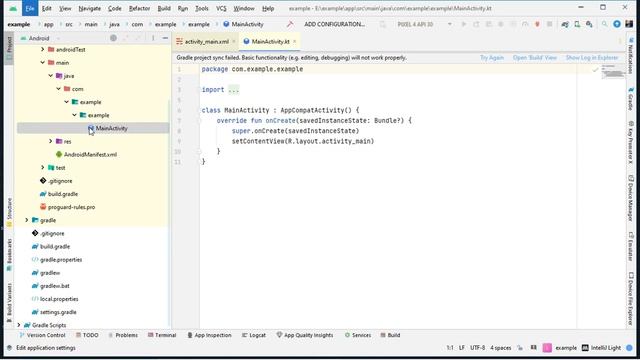Click the blue update arrow icon
640x360 pixels.
[x=617, y=24]
